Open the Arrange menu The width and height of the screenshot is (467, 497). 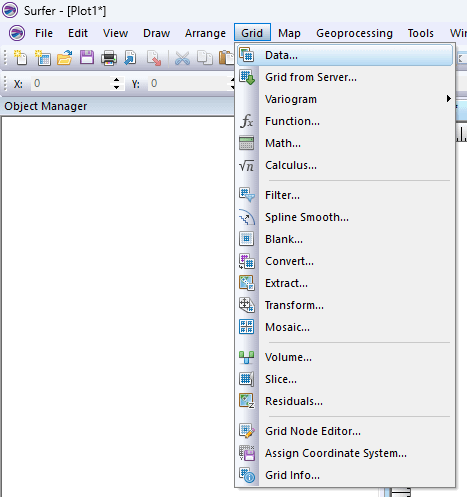205,33
